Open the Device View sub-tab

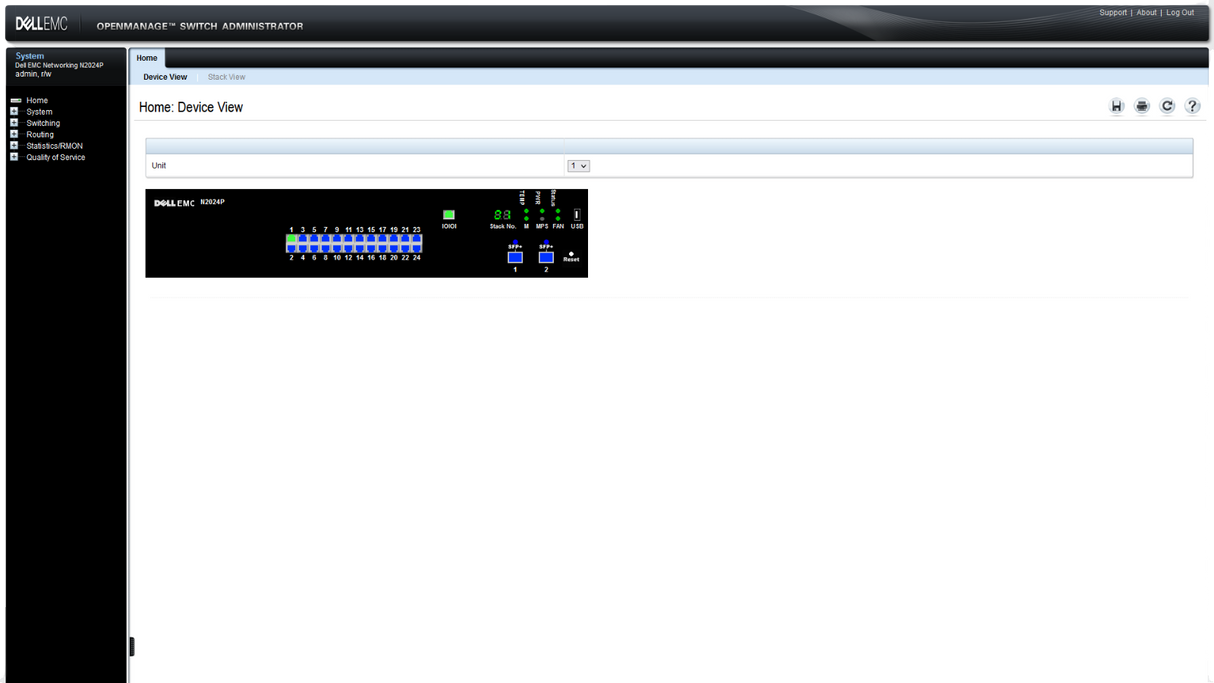[x=165, y=77]
